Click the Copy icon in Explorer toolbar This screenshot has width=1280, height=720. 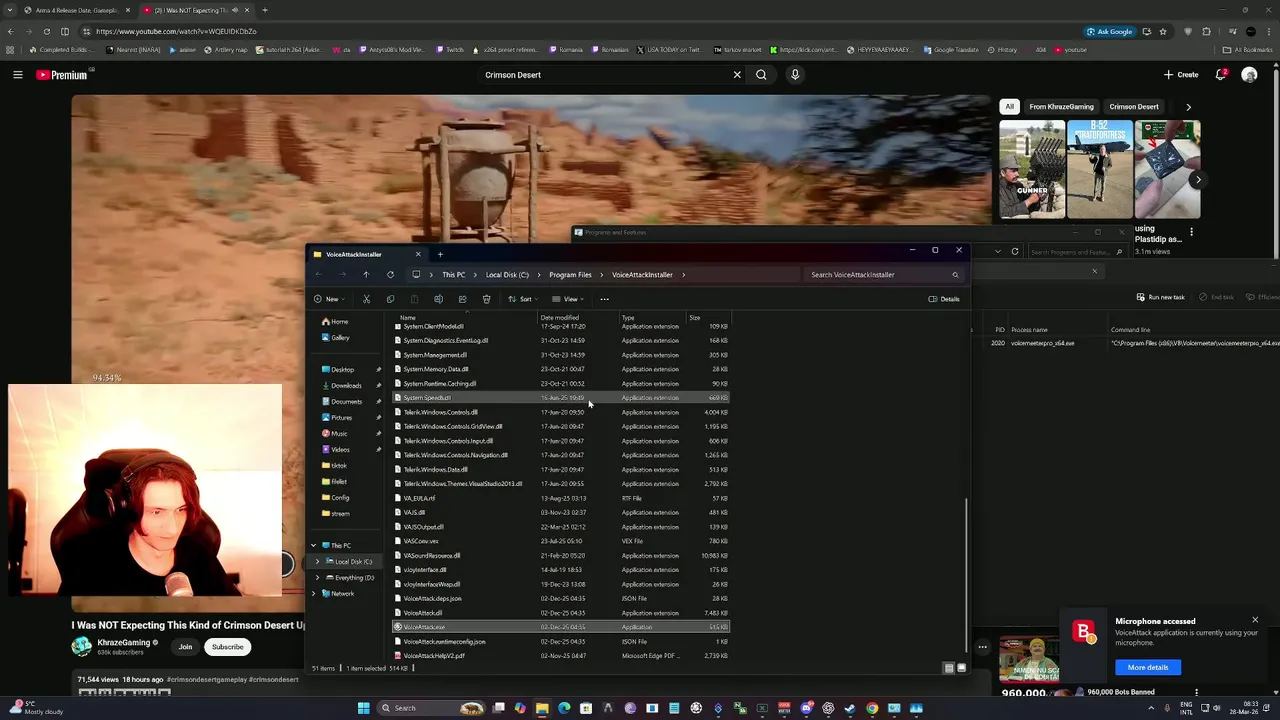(390, 299)
